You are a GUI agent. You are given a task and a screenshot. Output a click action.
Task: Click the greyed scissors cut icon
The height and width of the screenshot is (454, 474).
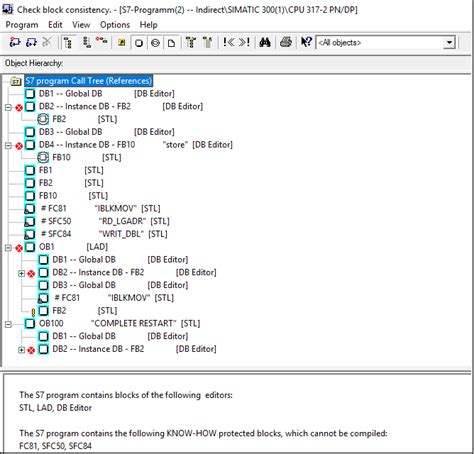tap(47, 42)
